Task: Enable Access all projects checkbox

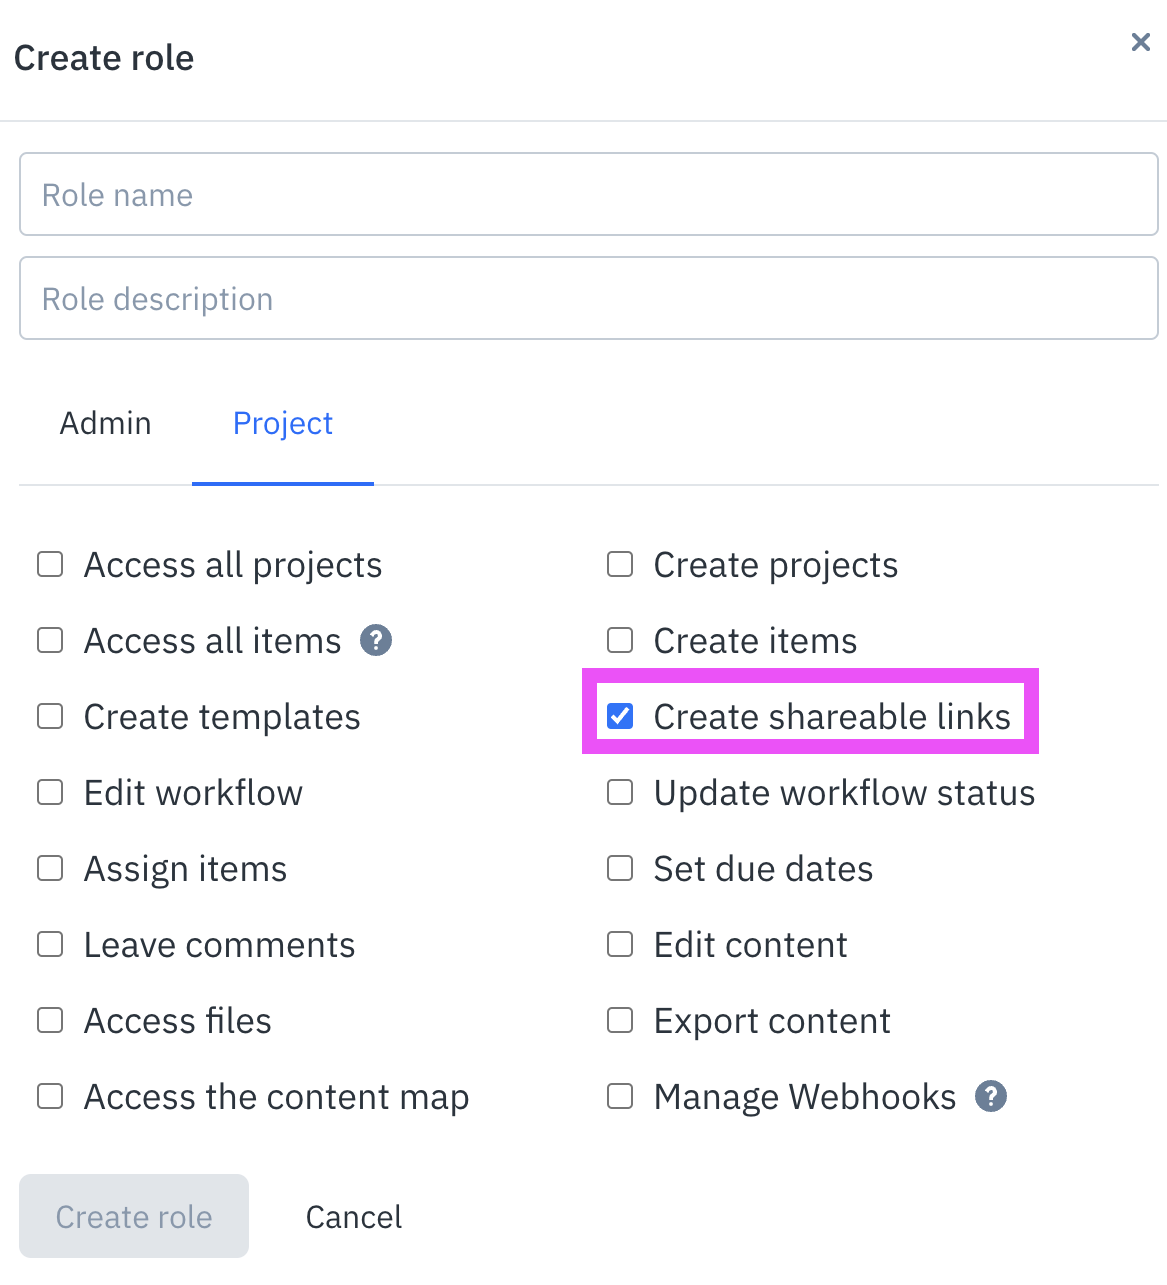Action: click(x=50, y=564)
